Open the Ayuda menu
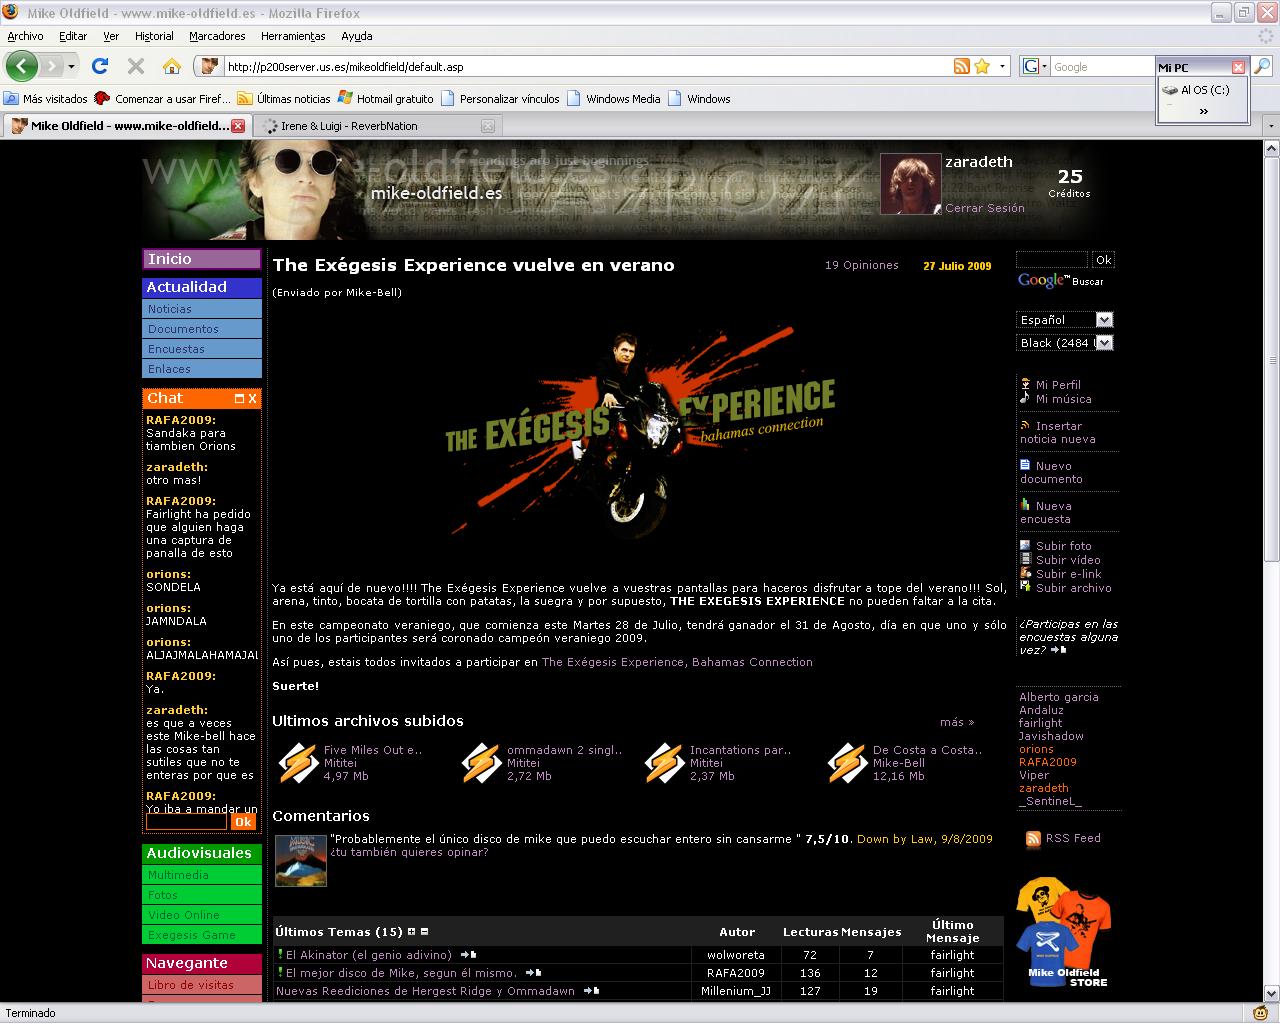Screen dimensions: 1280x1024 coord(357,36)
